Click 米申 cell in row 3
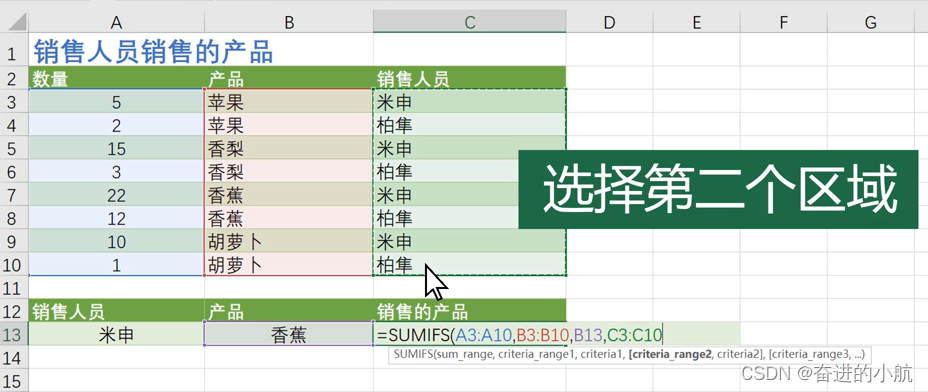 [x=469, y=102]
